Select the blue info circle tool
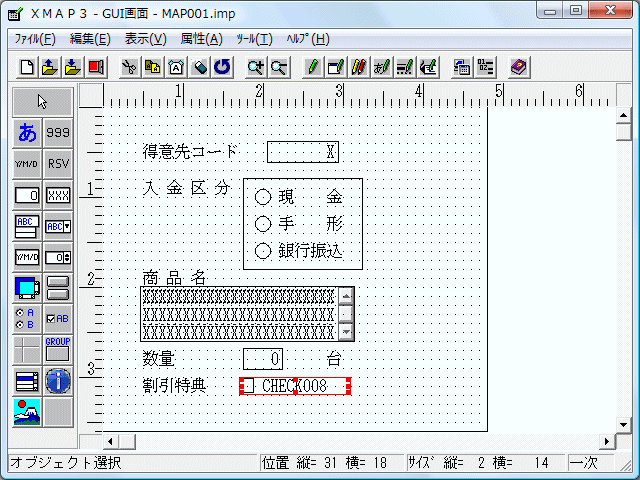Image resolution: width=640 pixels, height=480 pixels. click(58, 381)
